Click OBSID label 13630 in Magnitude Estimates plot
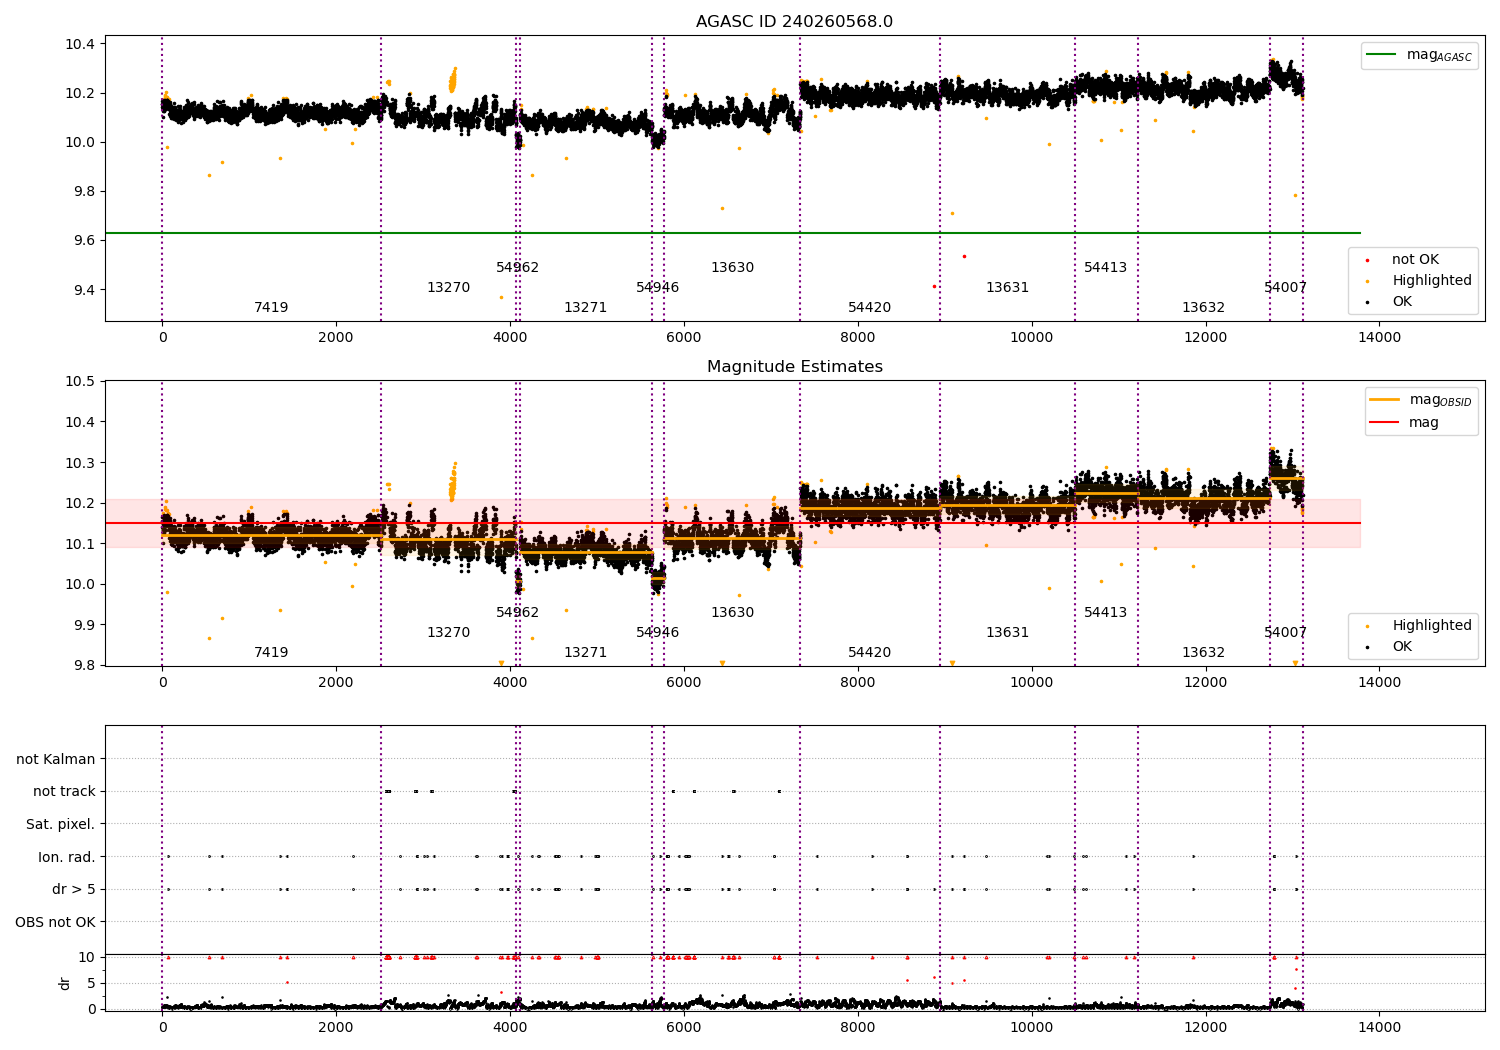Image resolution: width=1500 pixels, height=1050 pixels. [732, 613]
